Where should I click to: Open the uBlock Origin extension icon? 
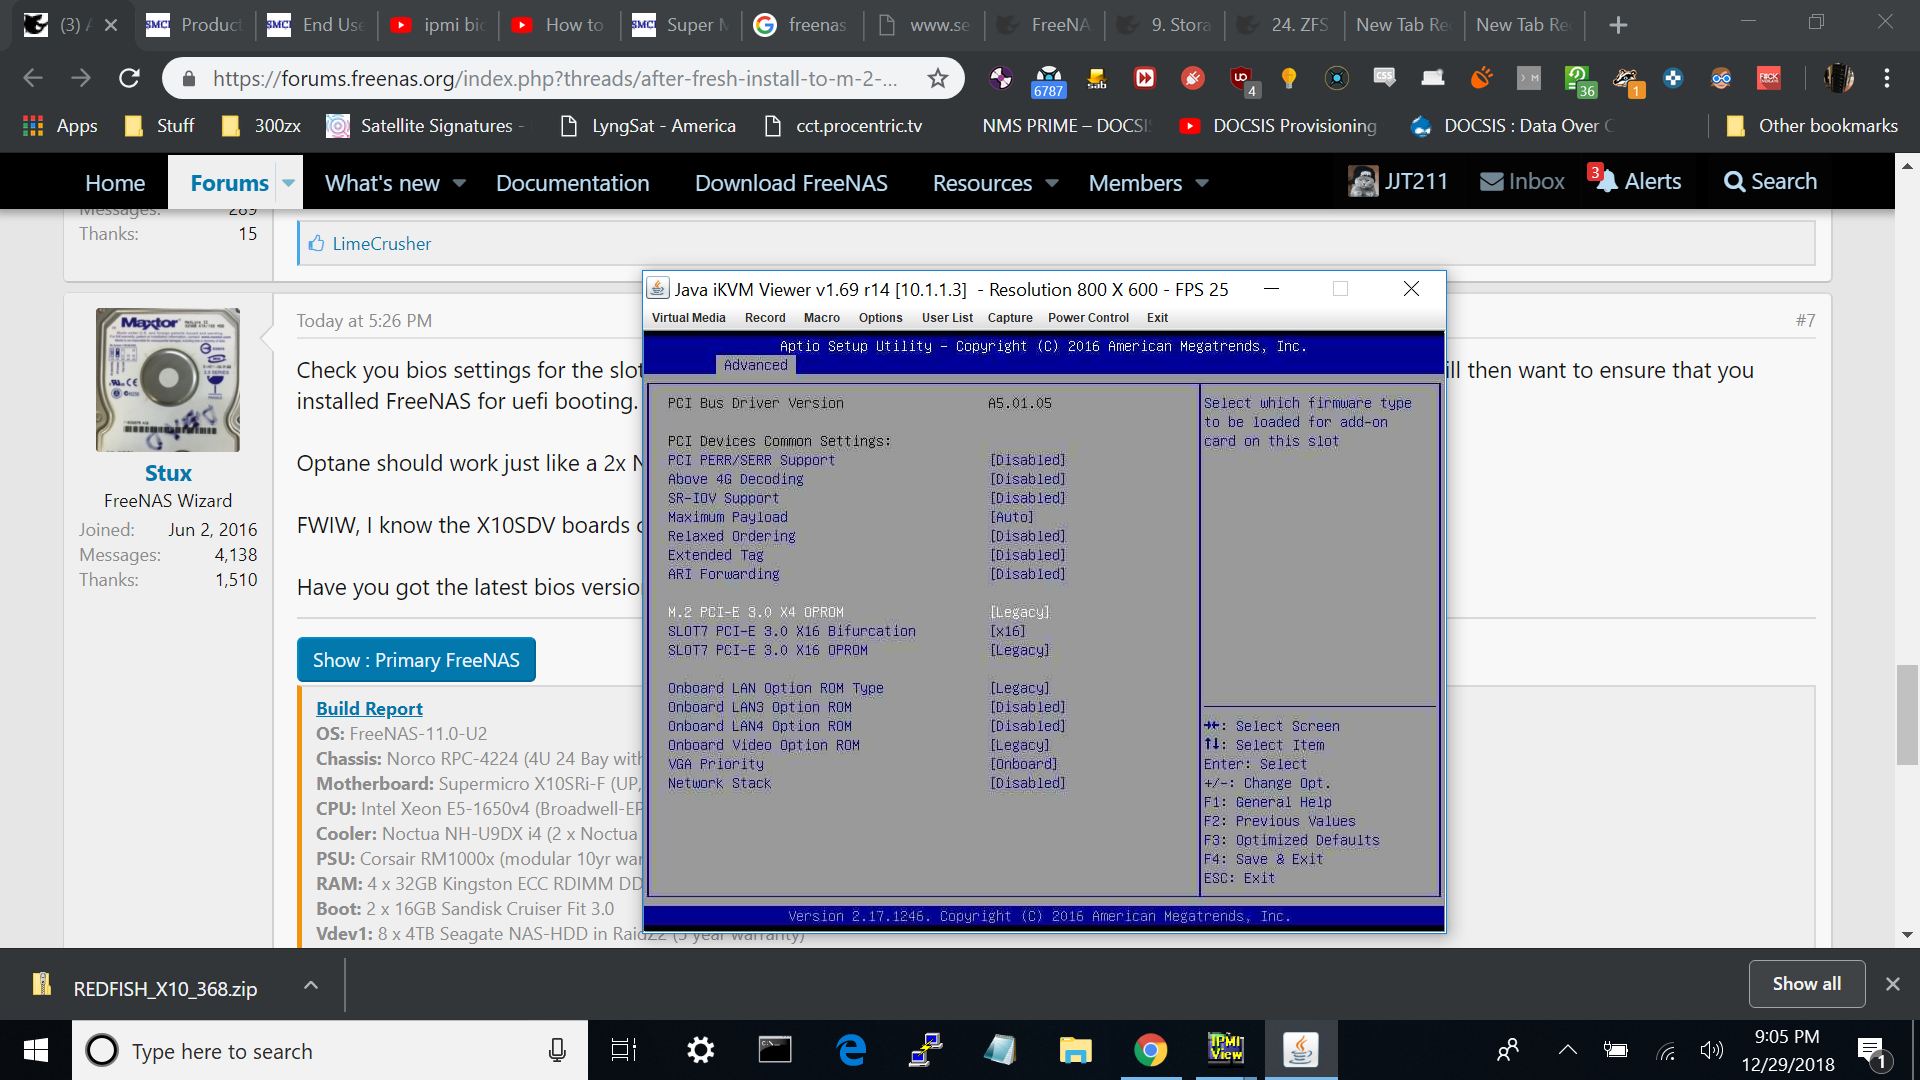tap(1241, 78)
